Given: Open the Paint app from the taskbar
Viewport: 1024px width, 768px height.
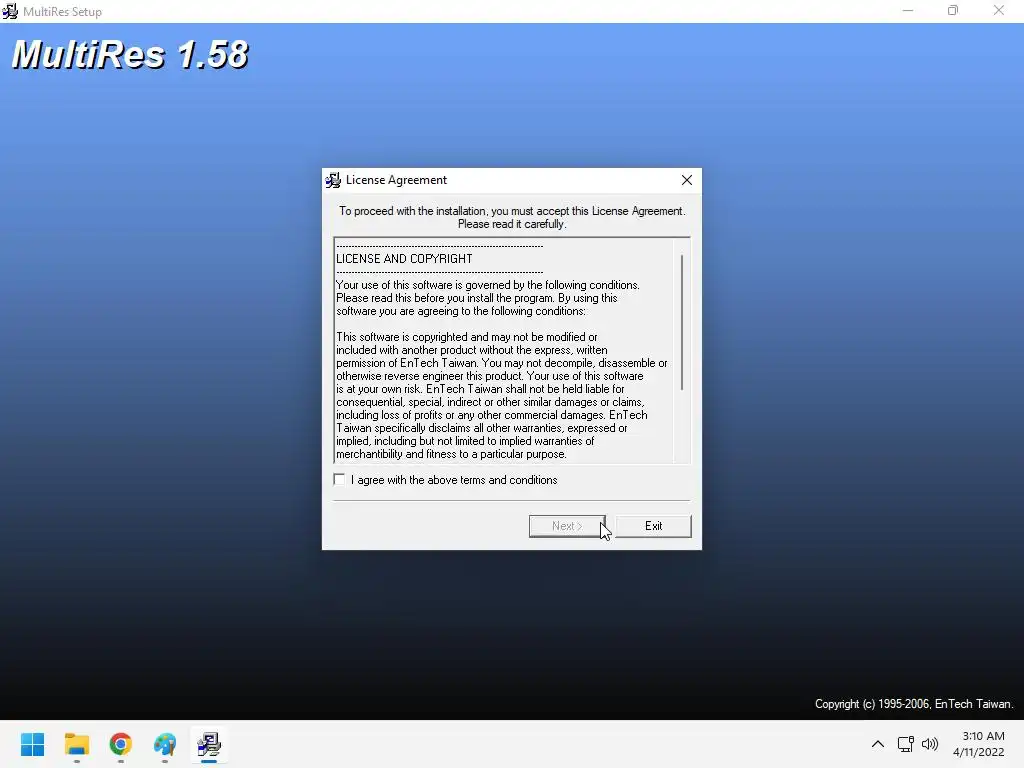Looking at the screenshot, I should click(x=165, y=744).
